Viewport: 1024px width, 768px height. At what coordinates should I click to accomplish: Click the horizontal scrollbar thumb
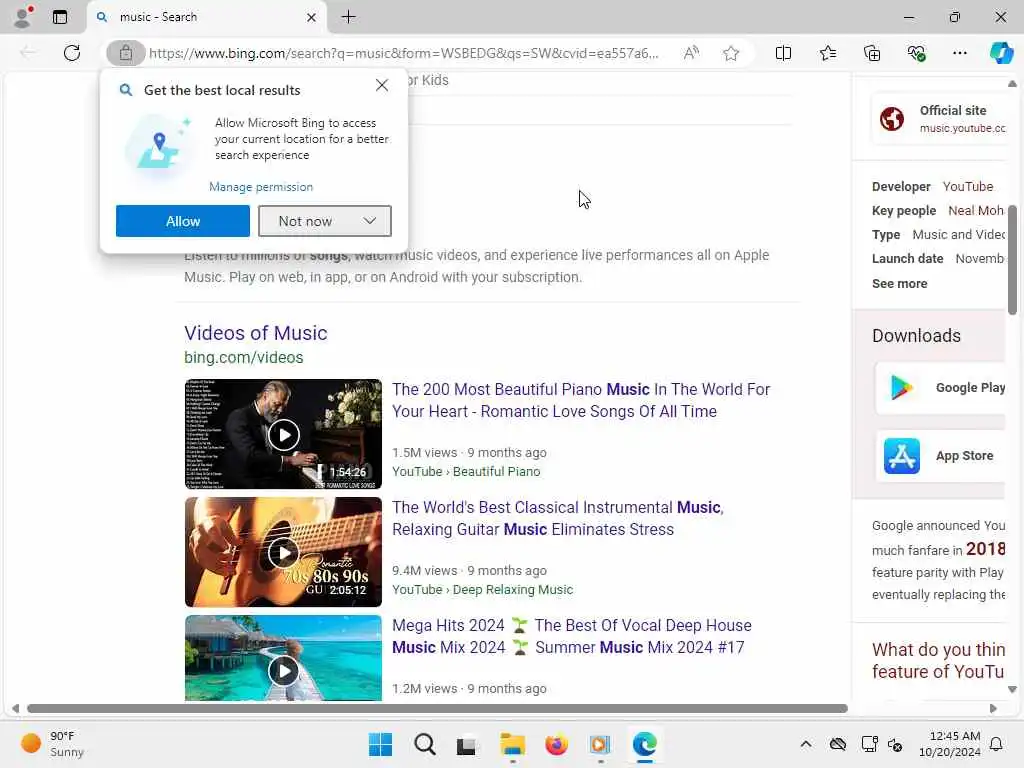click(x=438, y=709)
